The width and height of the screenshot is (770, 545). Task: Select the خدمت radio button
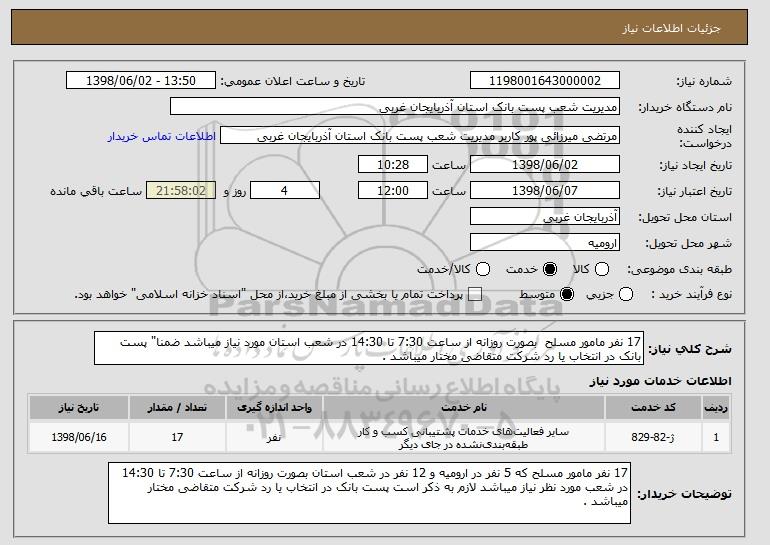click(550, 269)
